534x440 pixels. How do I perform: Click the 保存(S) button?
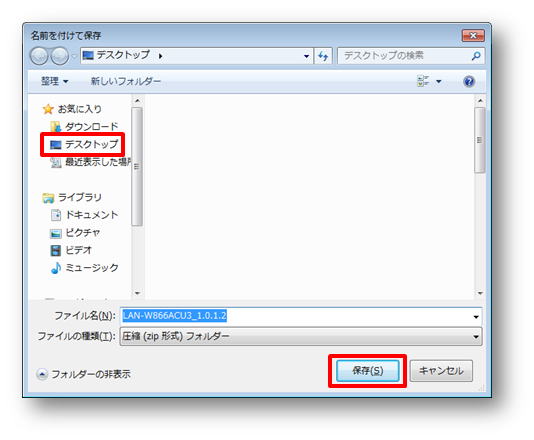click(x=367, y=371)
